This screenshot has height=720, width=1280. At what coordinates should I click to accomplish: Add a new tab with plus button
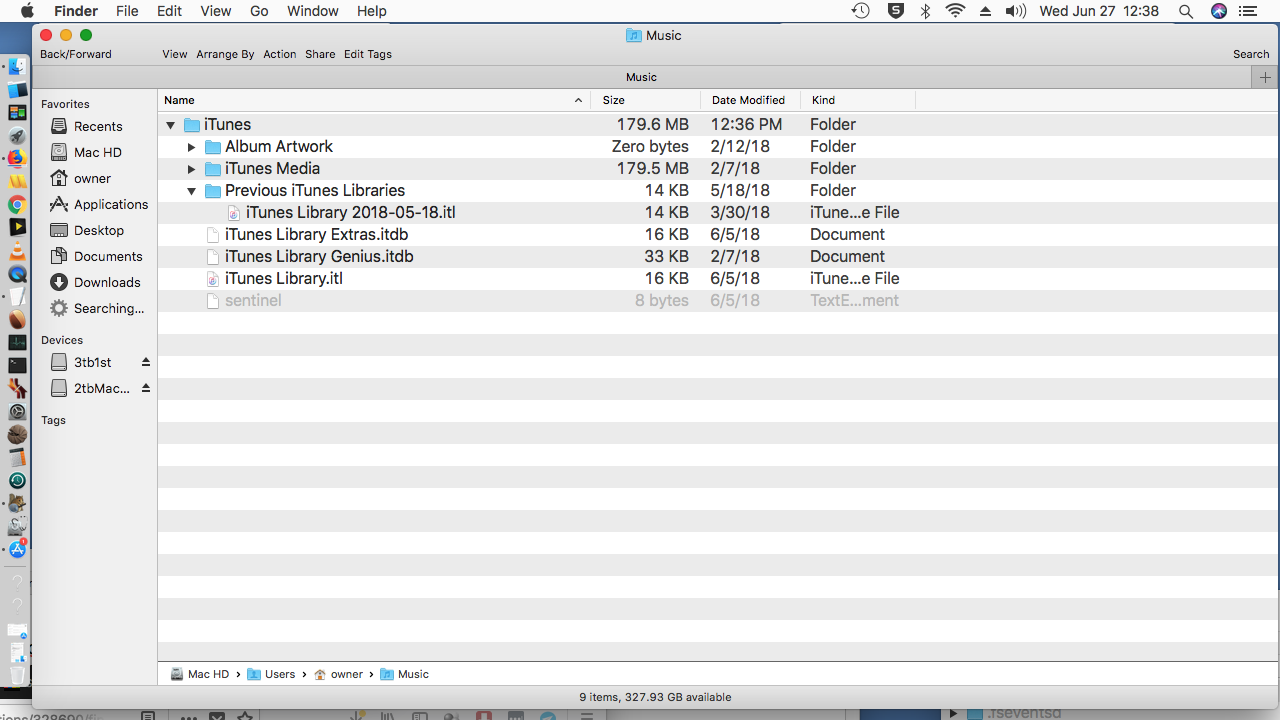[x=1265, y=77]
